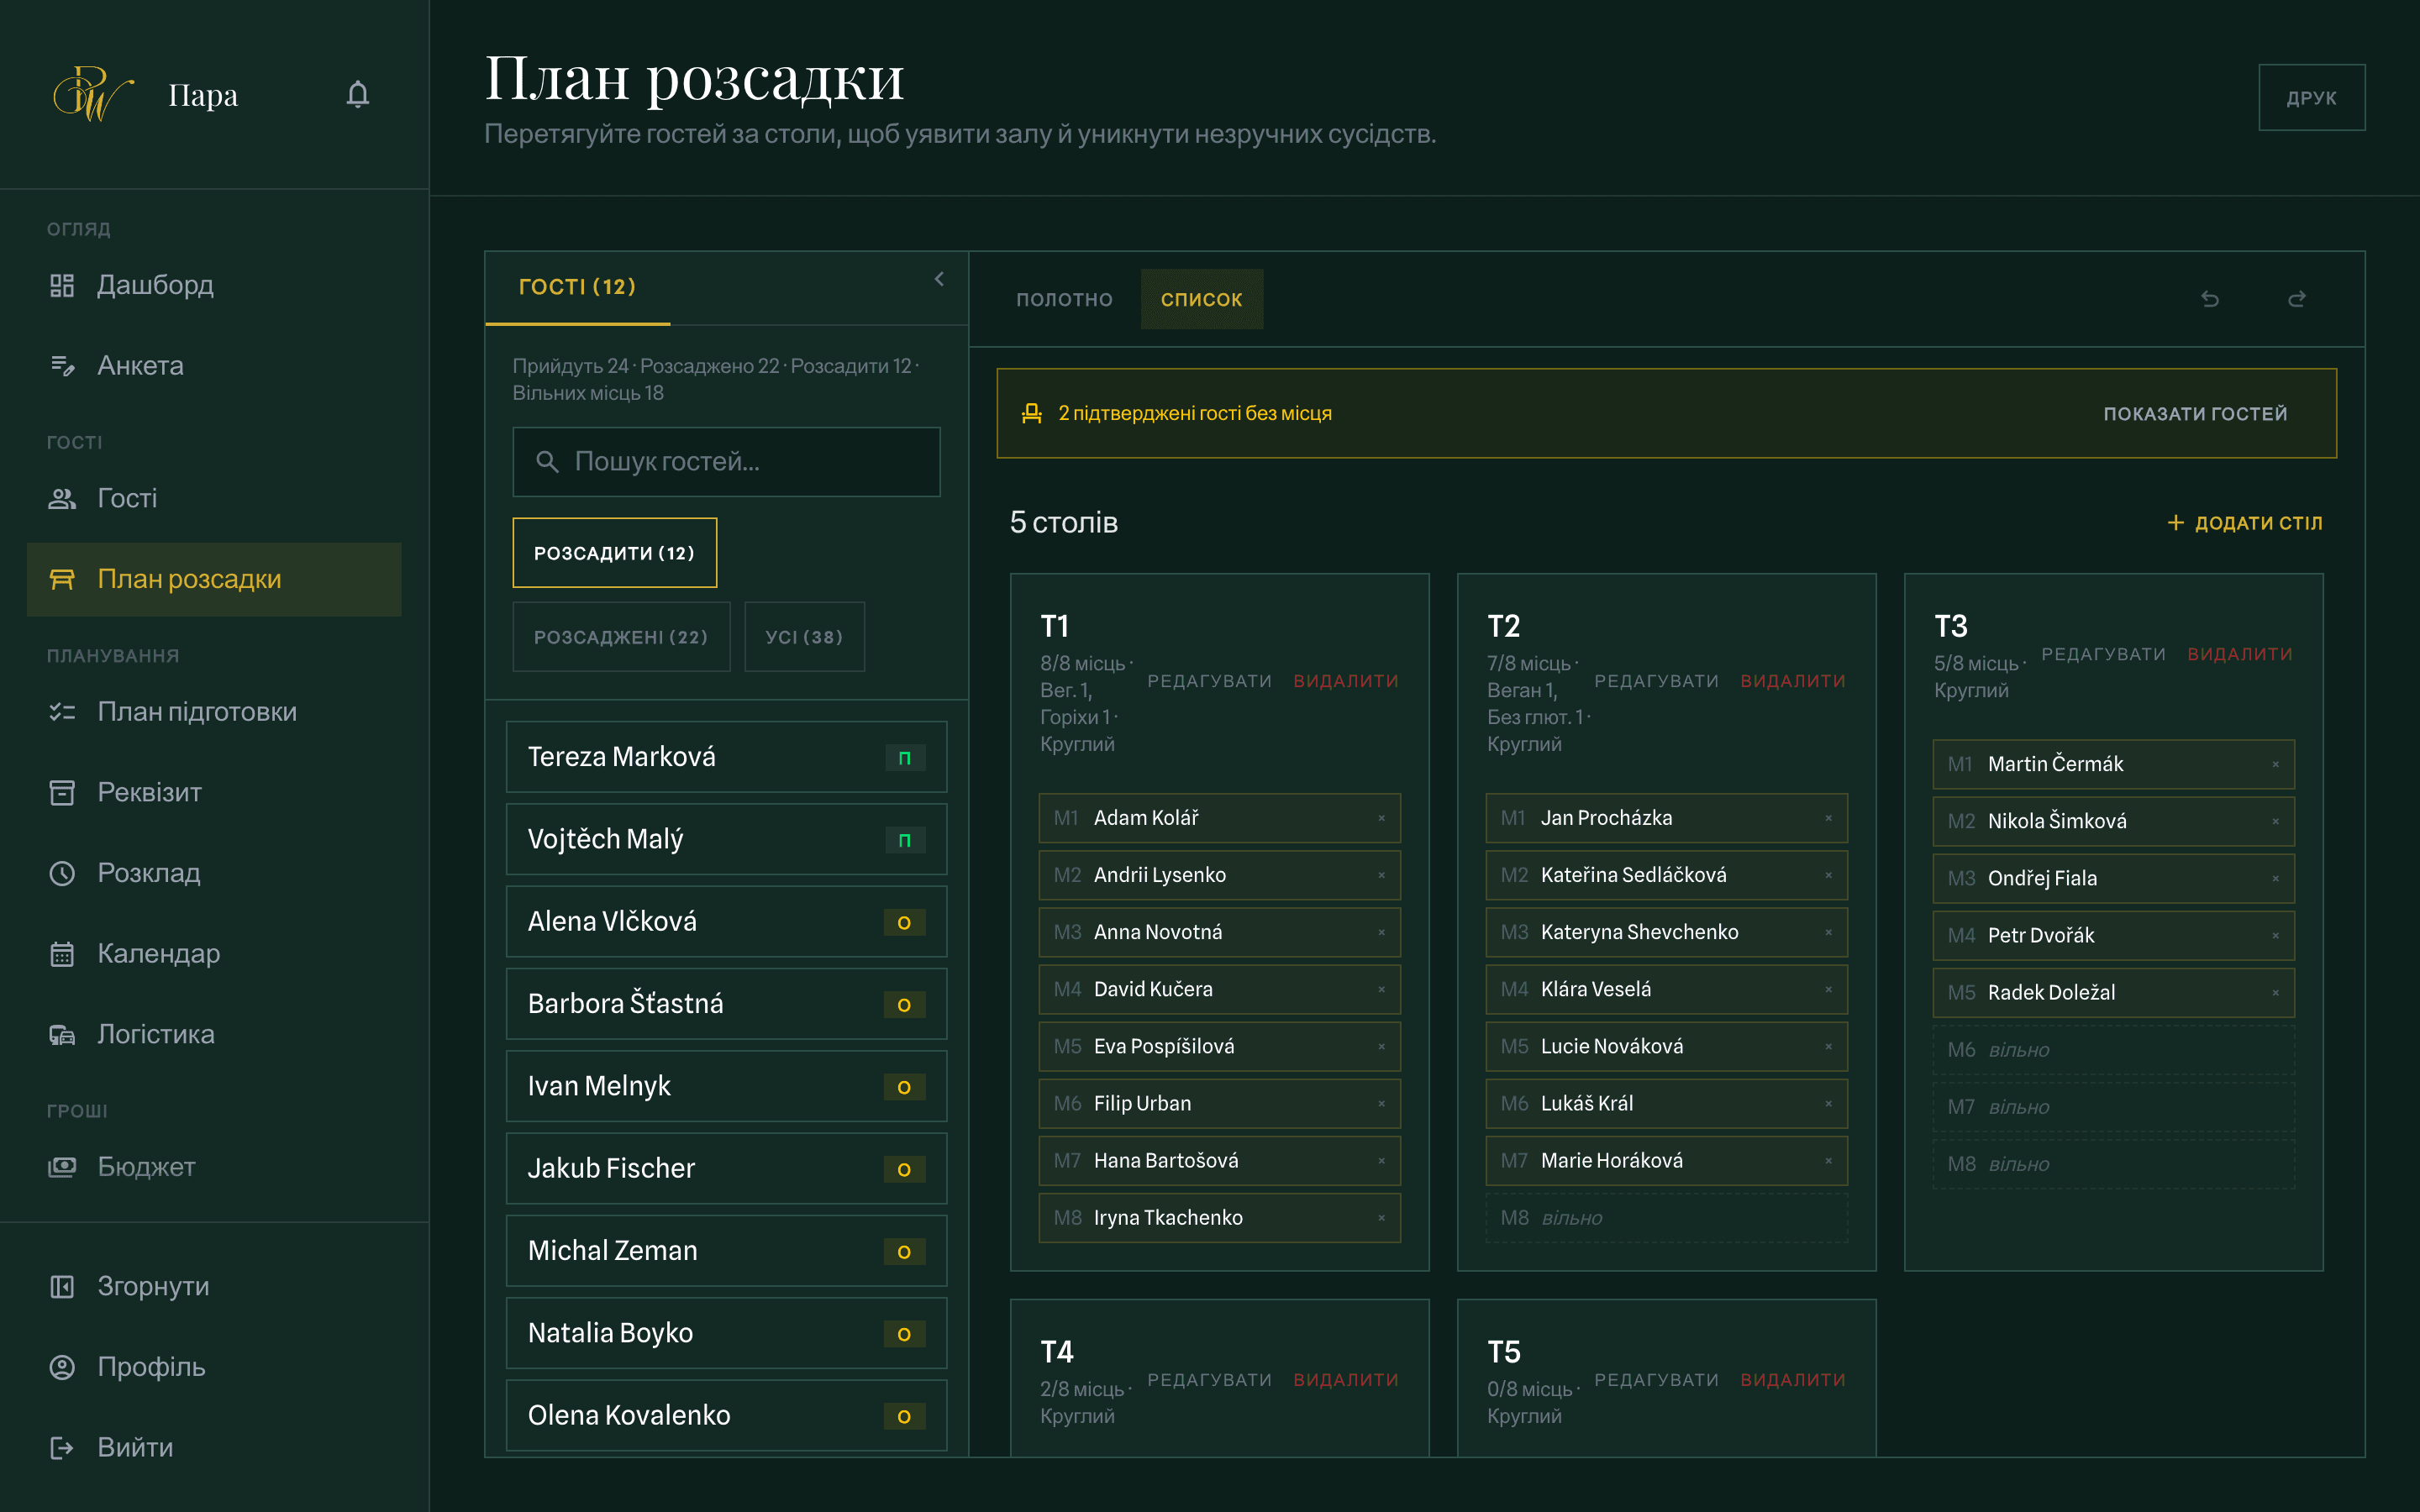Filter by Розсаджені (22)

pos(621,637)
